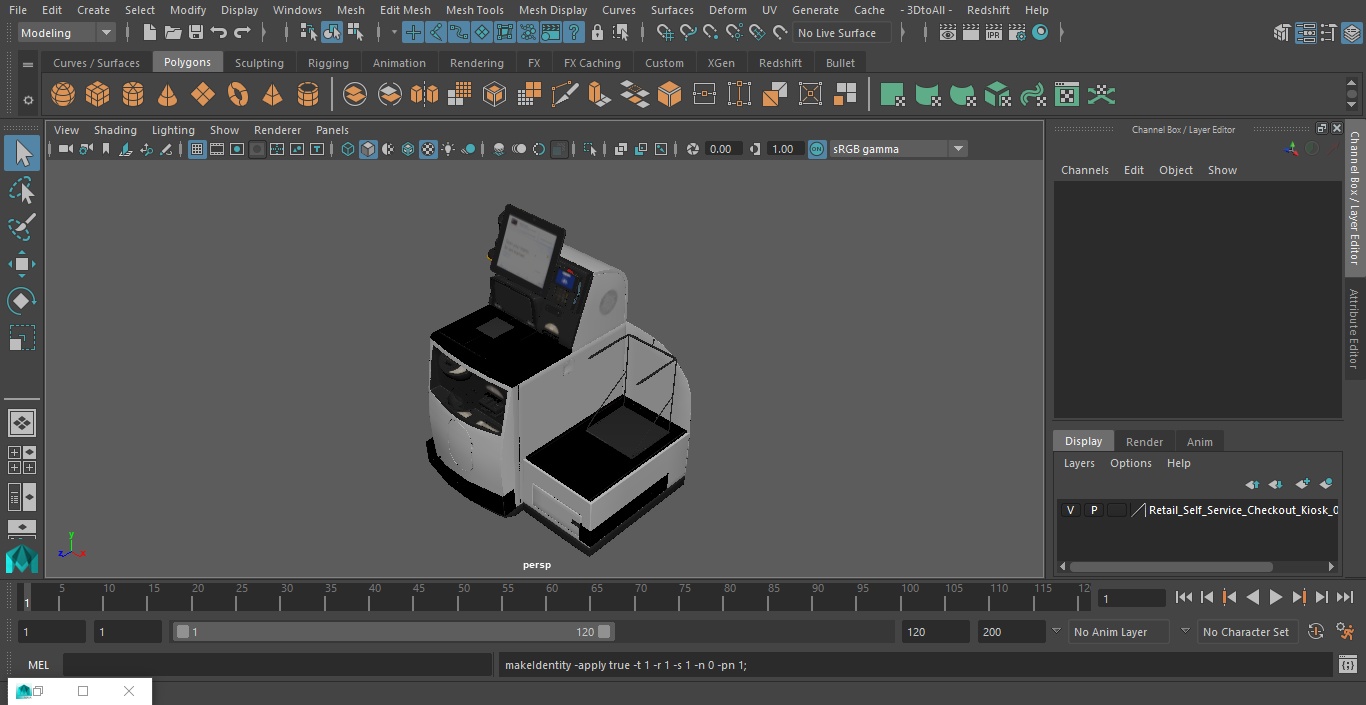Open the shelf gear options menu

[x=27, y=100]
